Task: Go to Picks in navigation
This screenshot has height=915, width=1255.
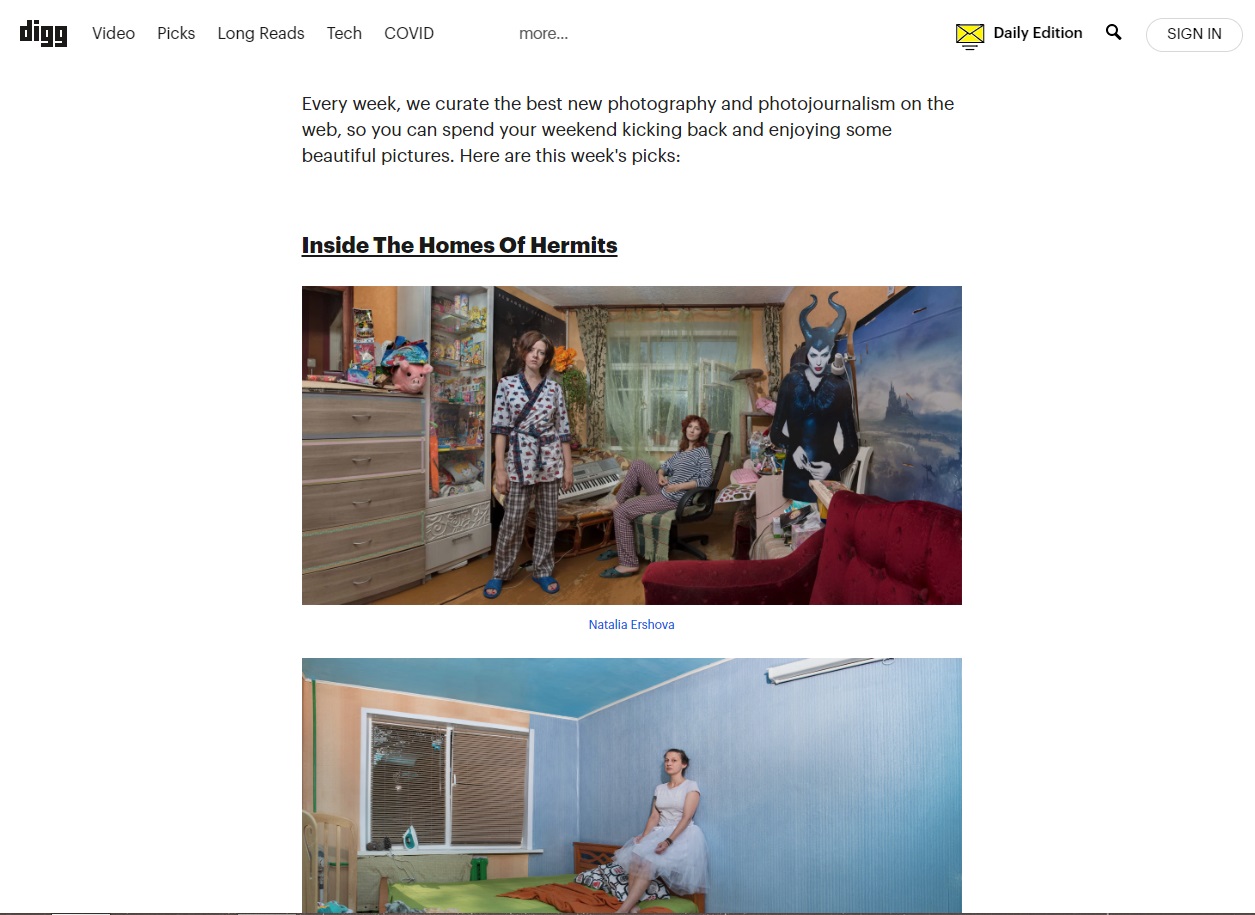Action: [x=176, y=33]
